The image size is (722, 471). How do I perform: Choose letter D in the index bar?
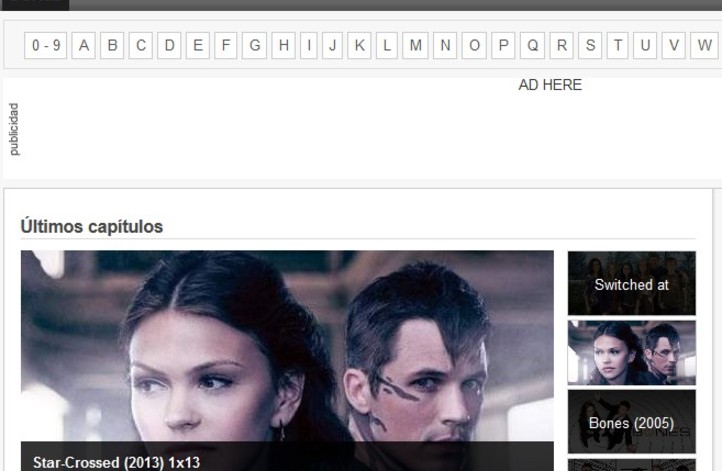(169, 45)
